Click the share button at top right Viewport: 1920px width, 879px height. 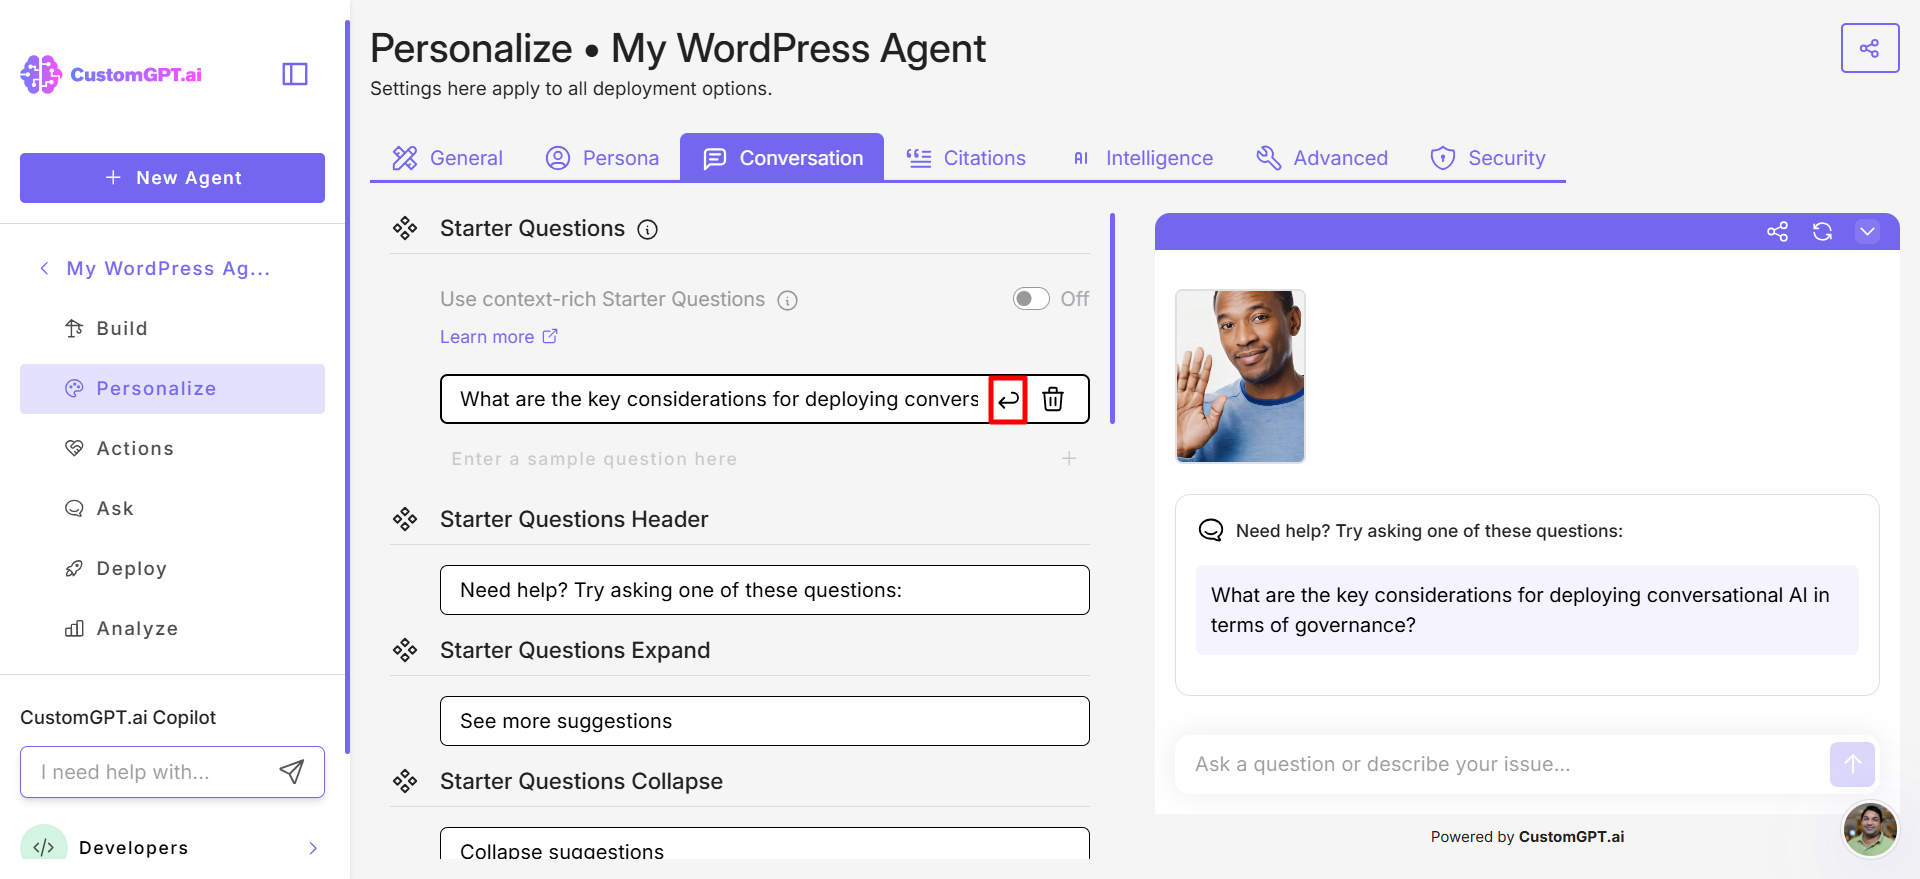tap(1869, 48)
